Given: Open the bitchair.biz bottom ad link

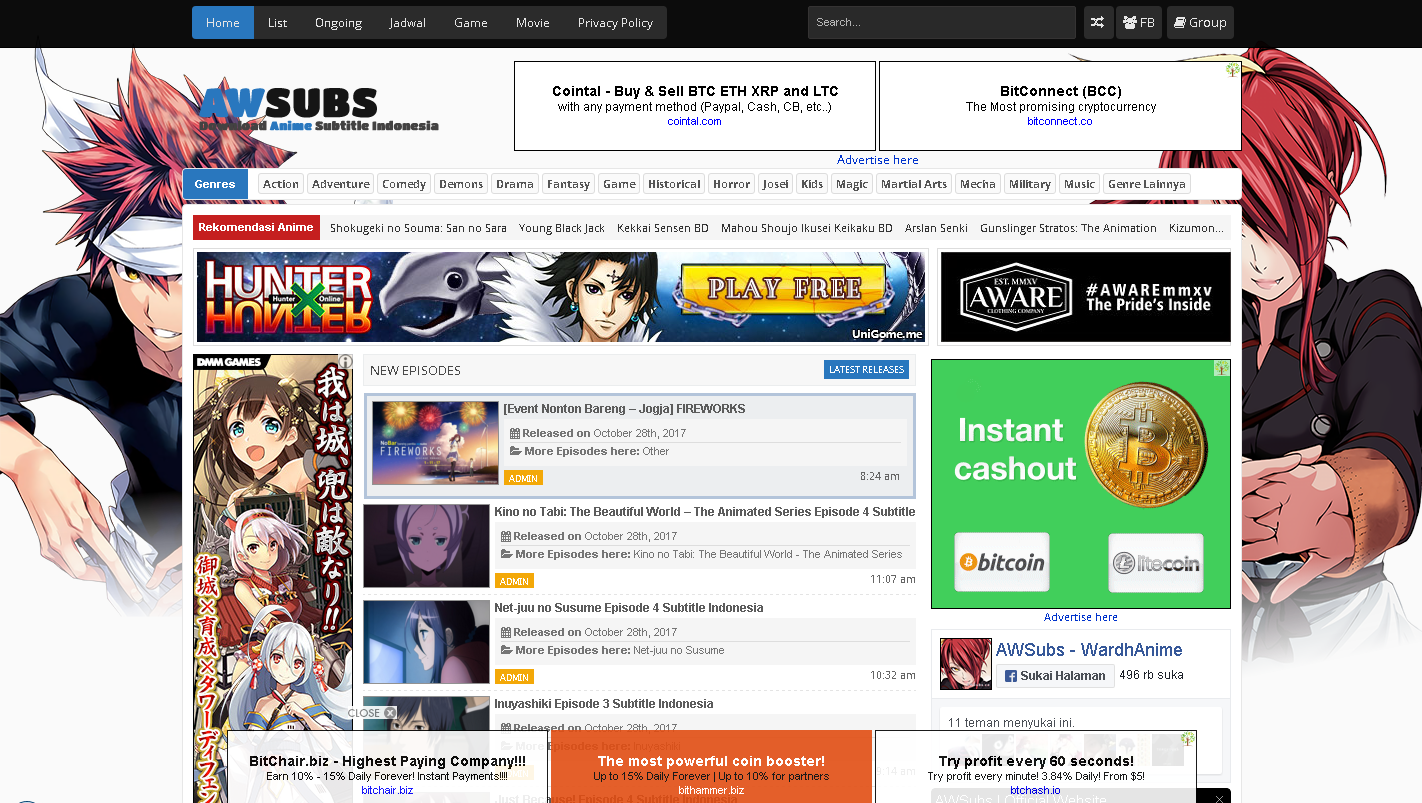Looking at the screenshot, I should pyautogui.click(x=387, y=790).
